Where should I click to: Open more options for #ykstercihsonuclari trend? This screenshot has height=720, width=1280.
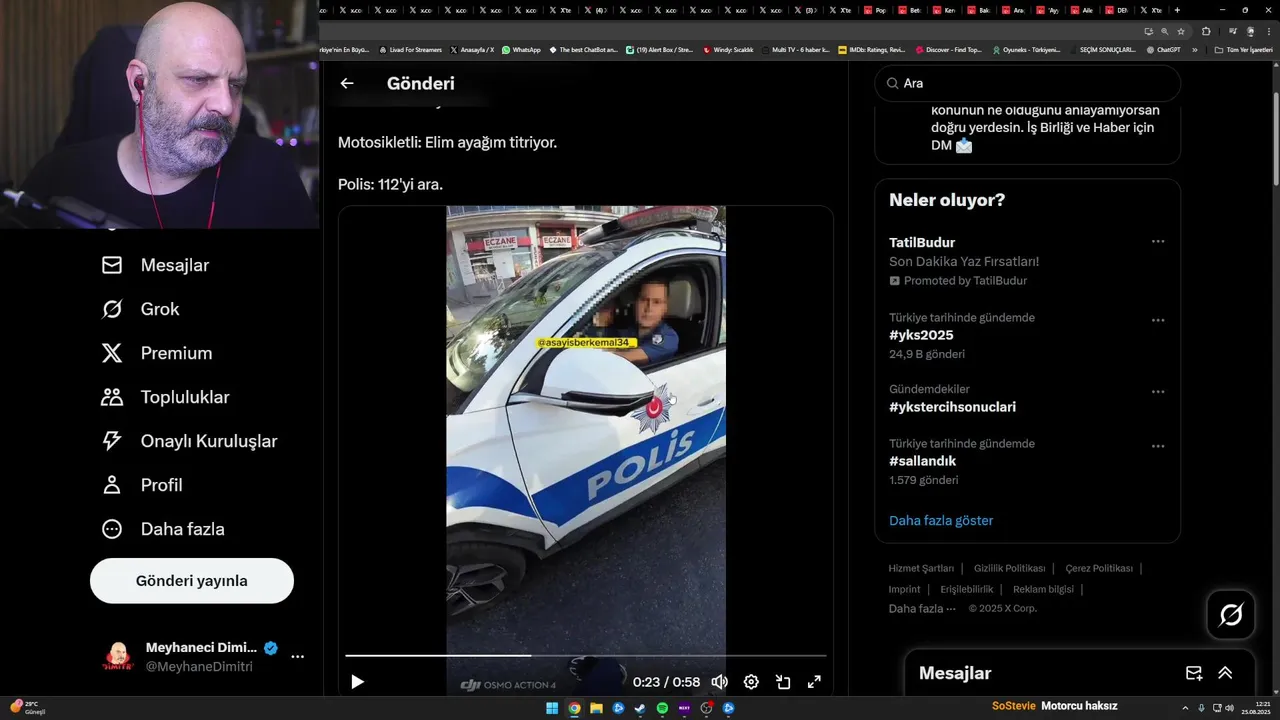(1158, 392)
